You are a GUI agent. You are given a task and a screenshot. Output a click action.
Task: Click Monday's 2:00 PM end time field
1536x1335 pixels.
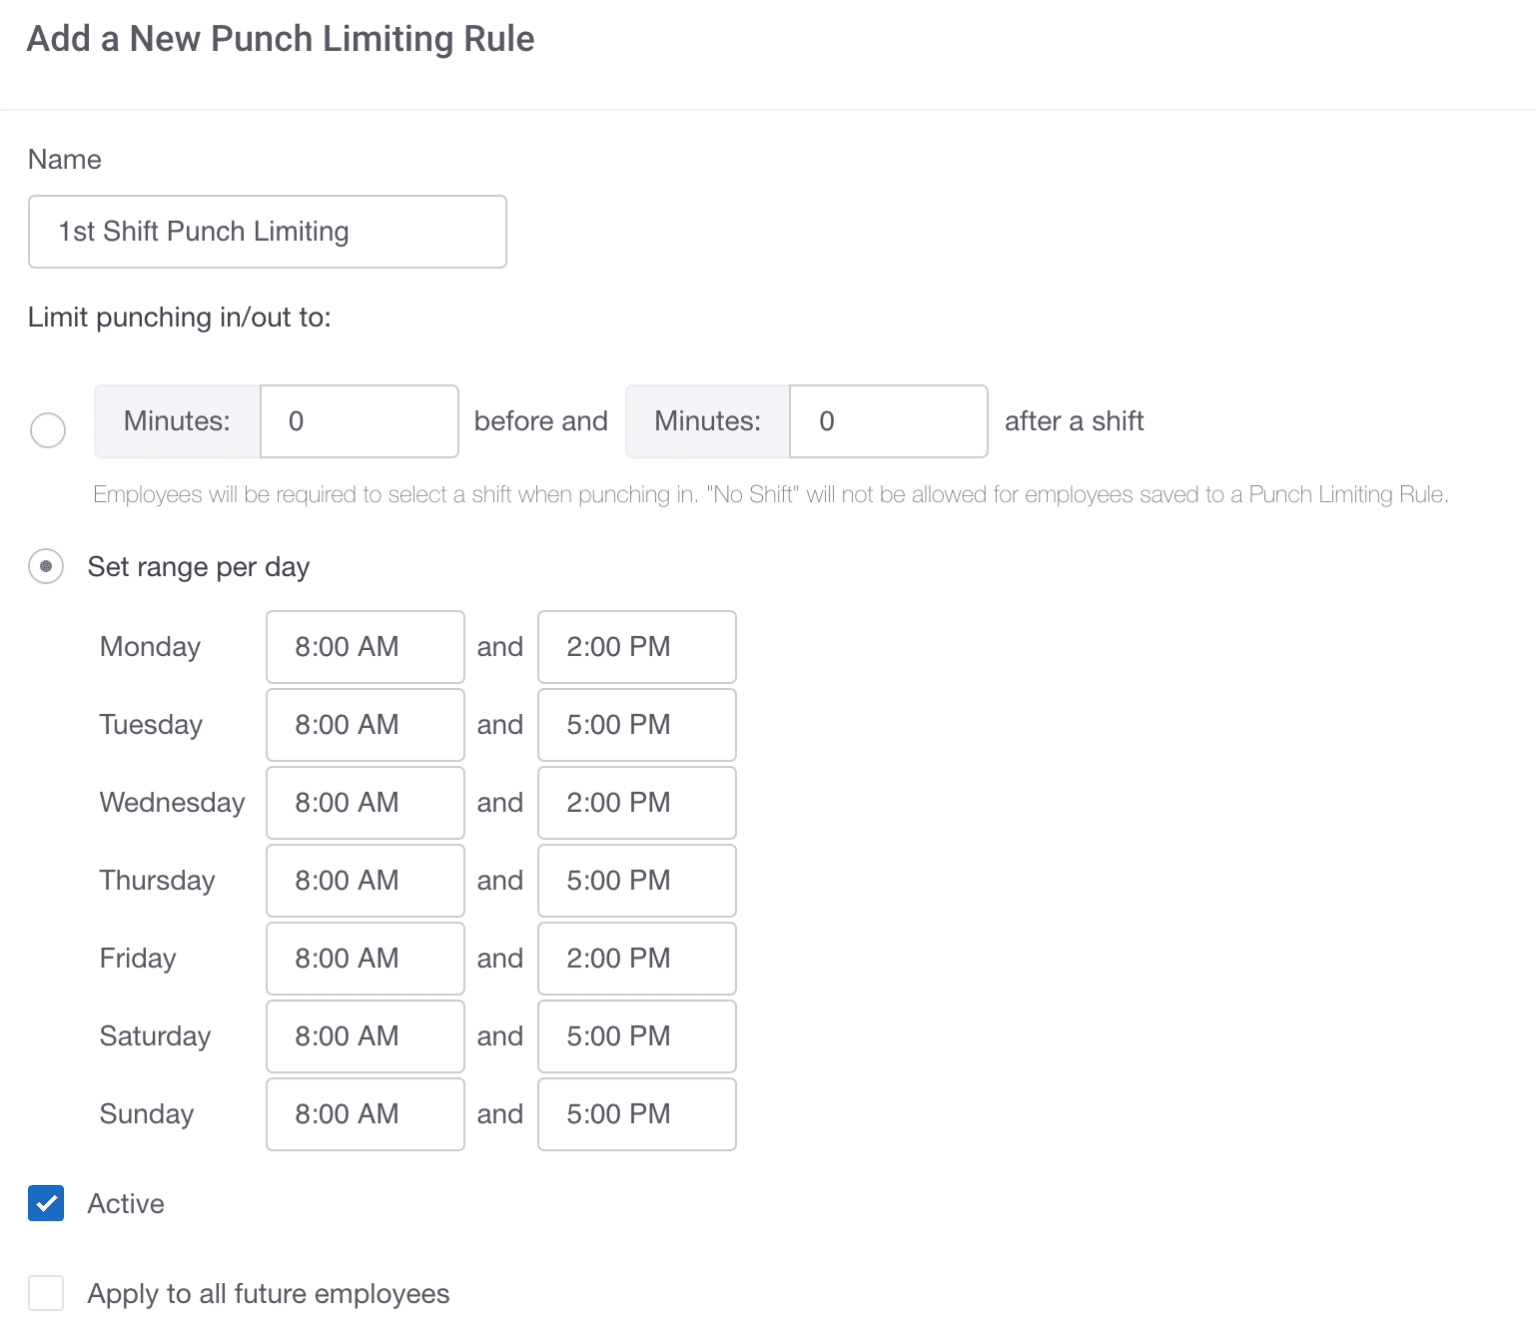636,646
